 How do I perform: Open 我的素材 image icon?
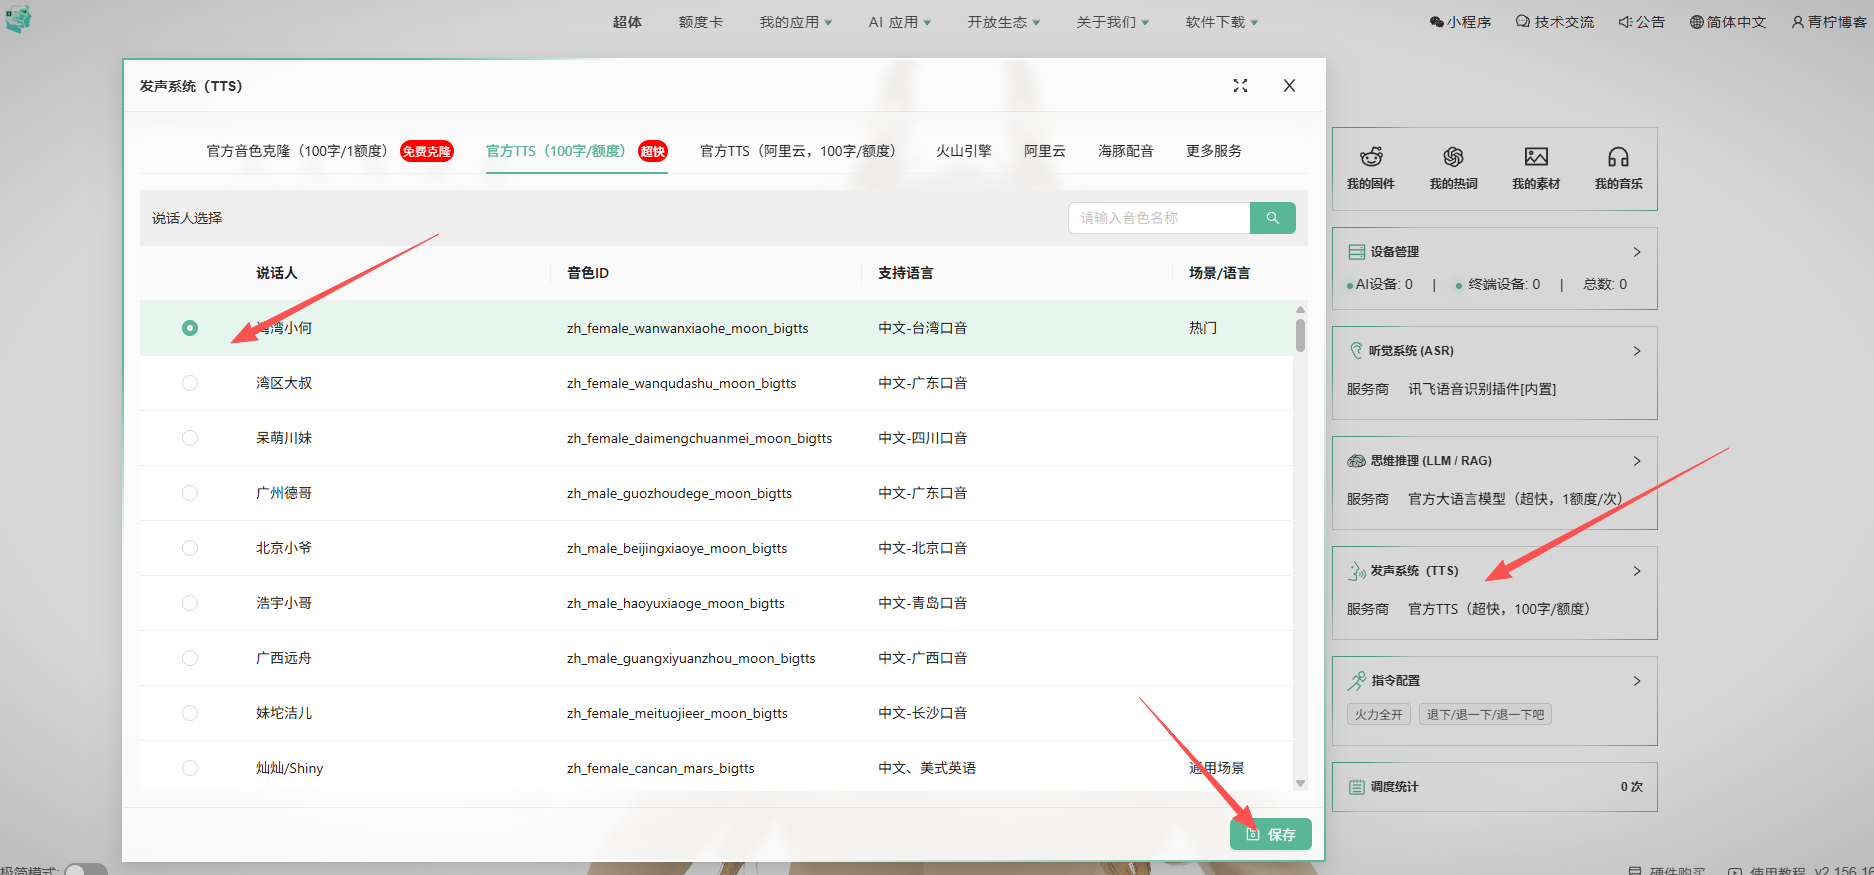(x=1536, y=157)
